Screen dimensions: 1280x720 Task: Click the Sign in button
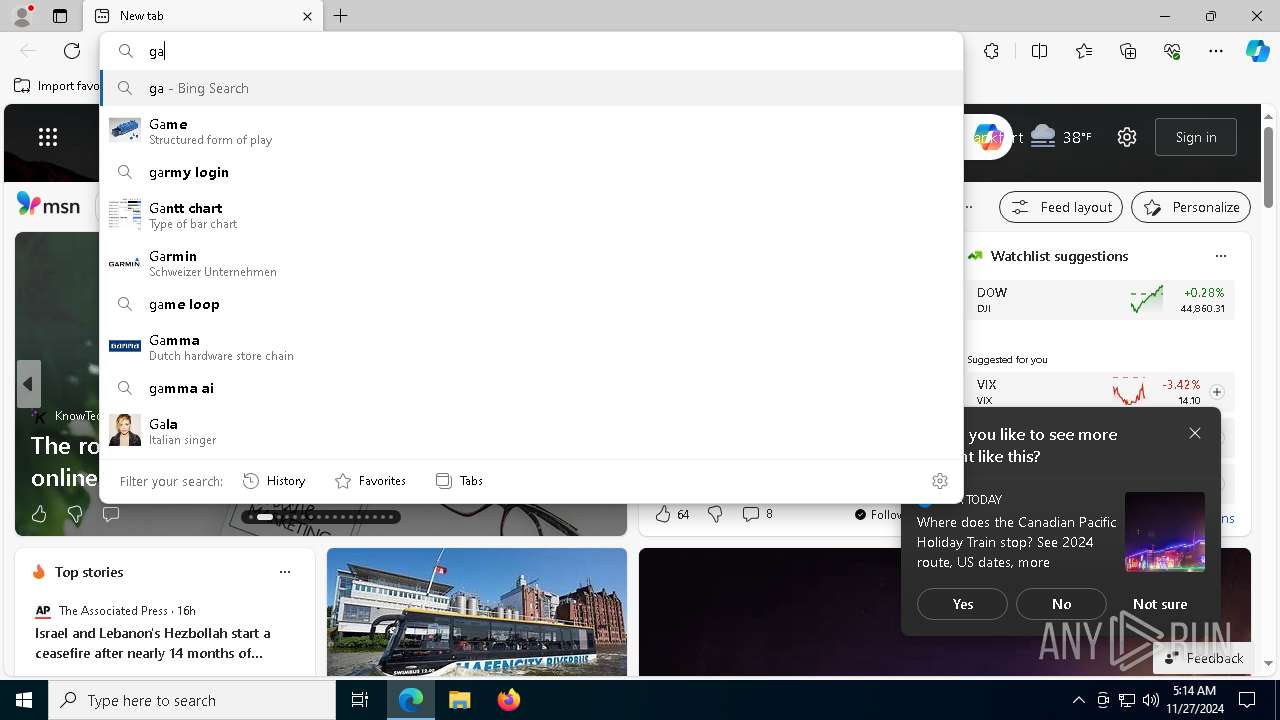tap(1196, 137)
